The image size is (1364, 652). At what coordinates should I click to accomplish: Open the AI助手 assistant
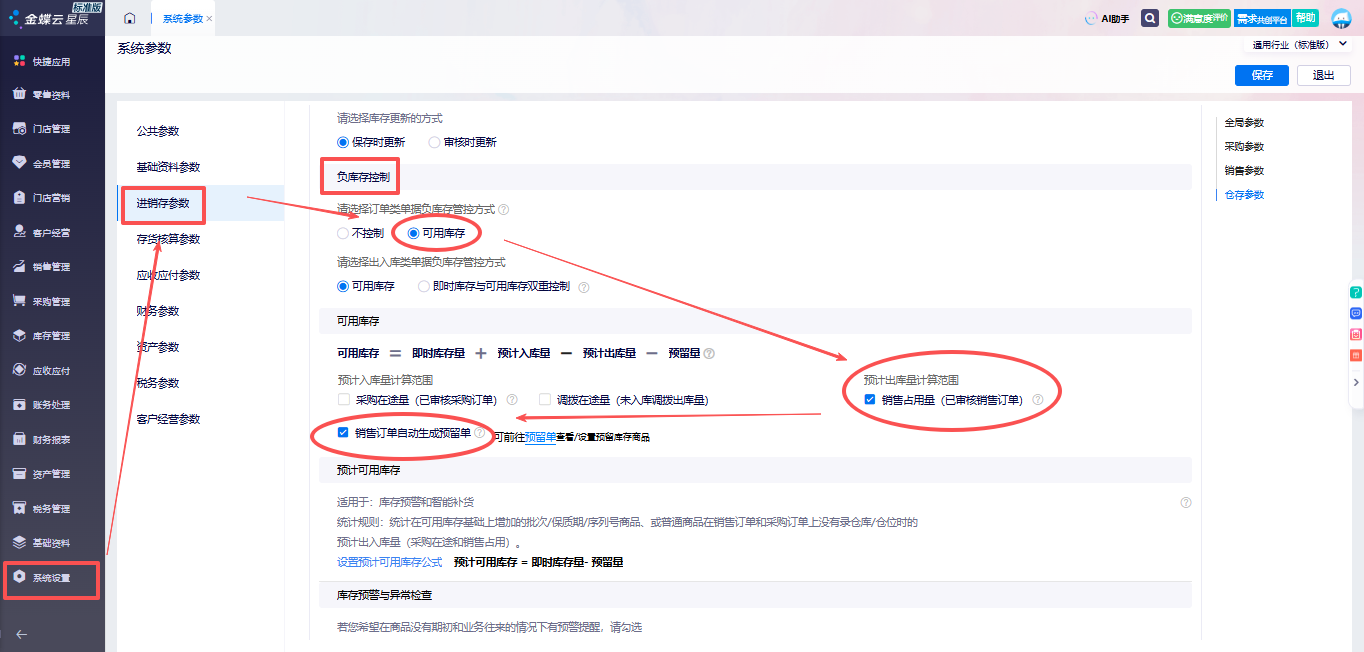click(1107, 19)
